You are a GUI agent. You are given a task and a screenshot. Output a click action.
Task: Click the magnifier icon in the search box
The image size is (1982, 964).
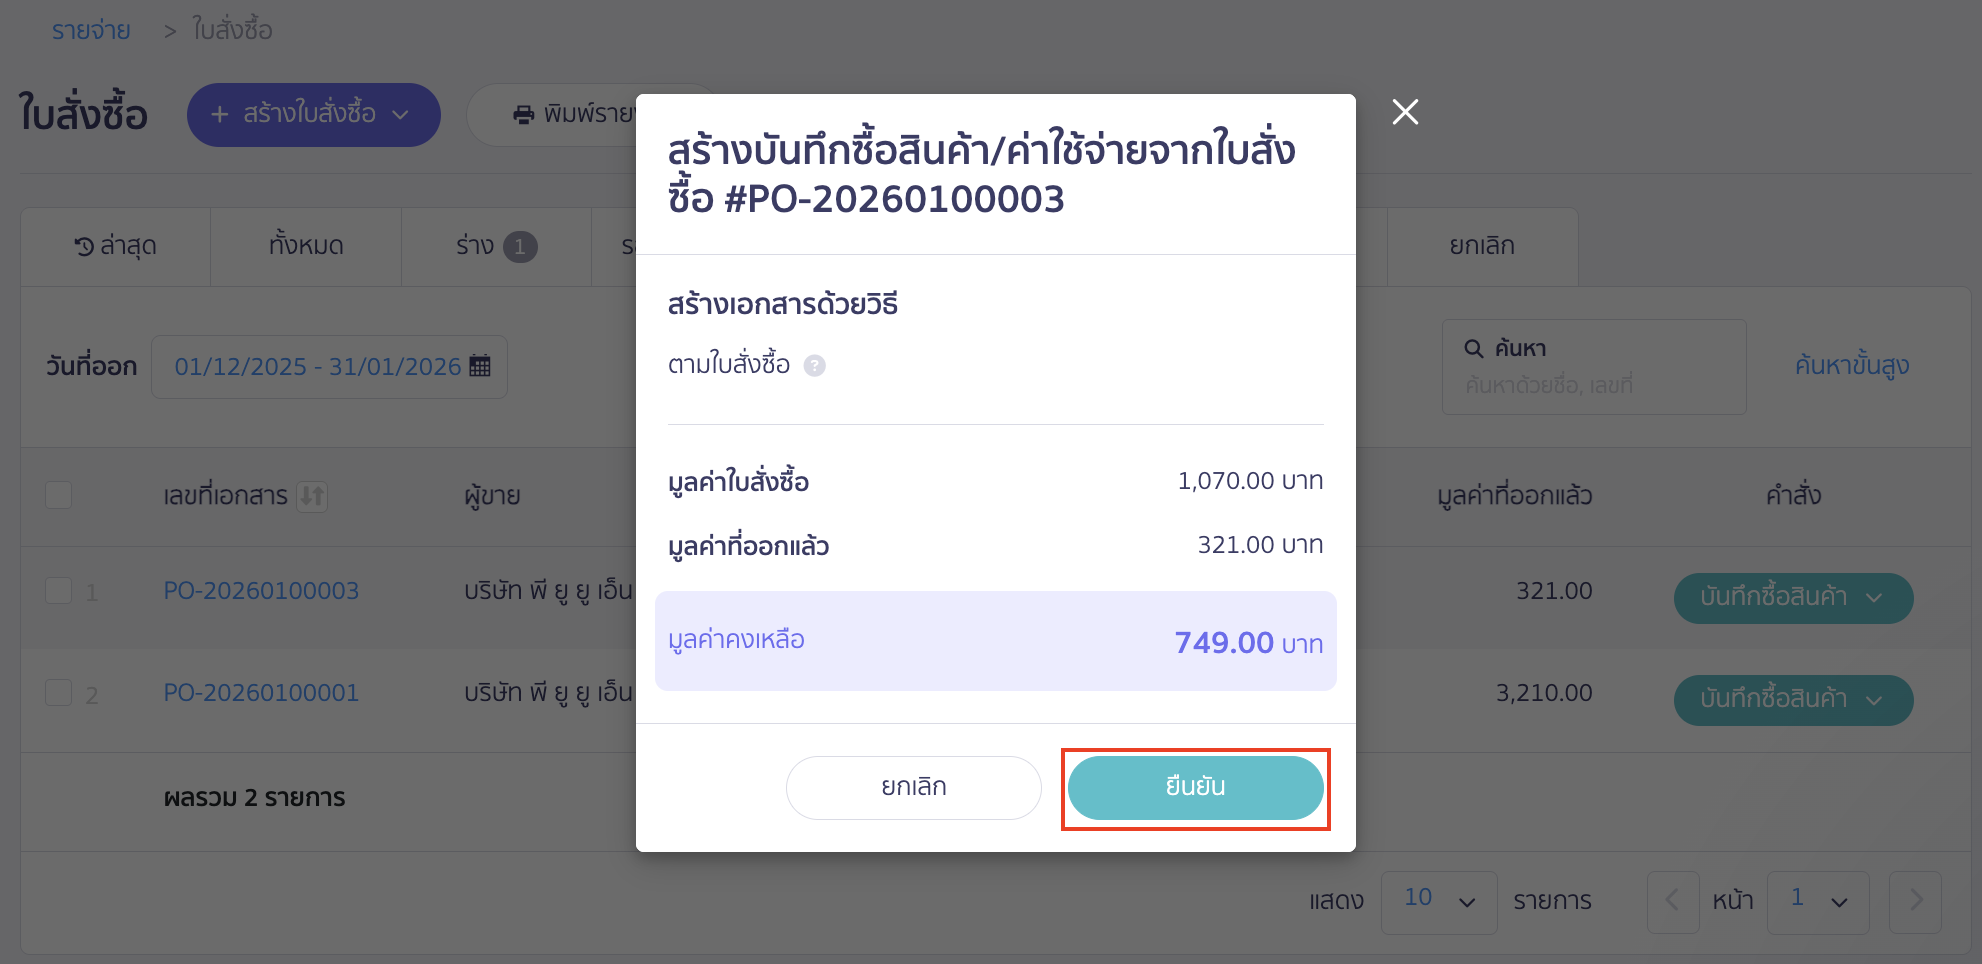tap(1472, 348)
